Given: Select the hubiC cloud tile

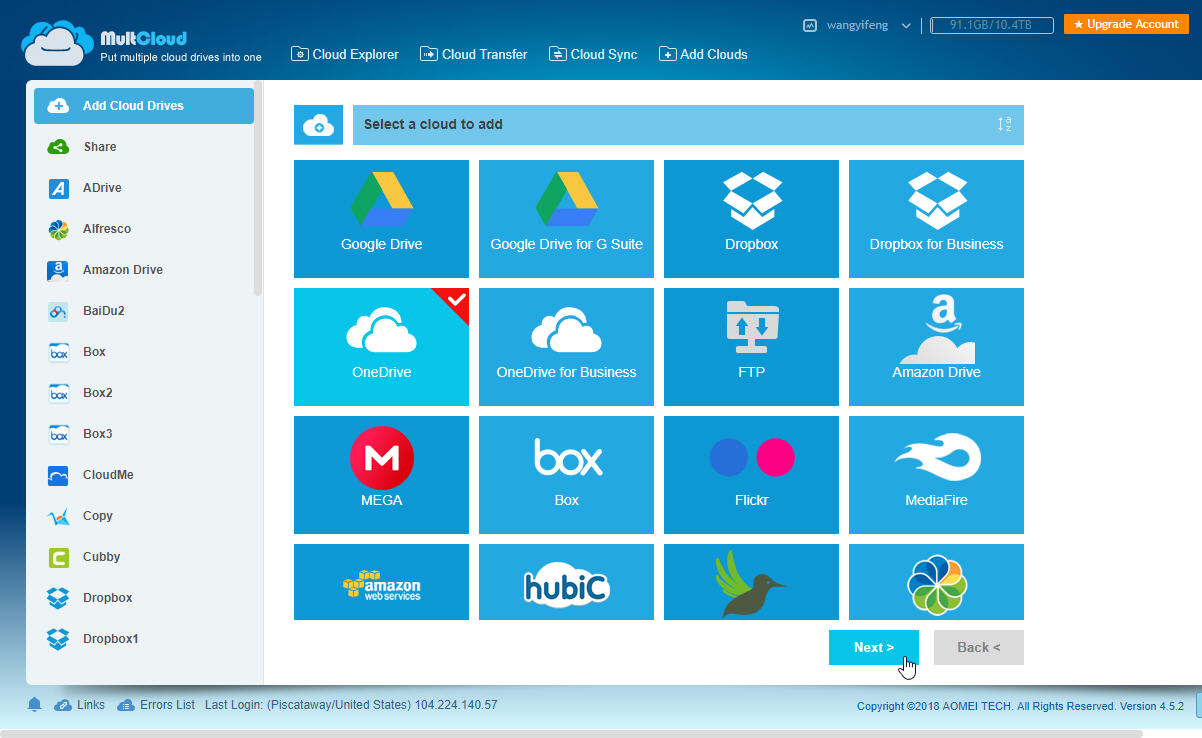Looking at the screenshot, I should pos(566,582).
